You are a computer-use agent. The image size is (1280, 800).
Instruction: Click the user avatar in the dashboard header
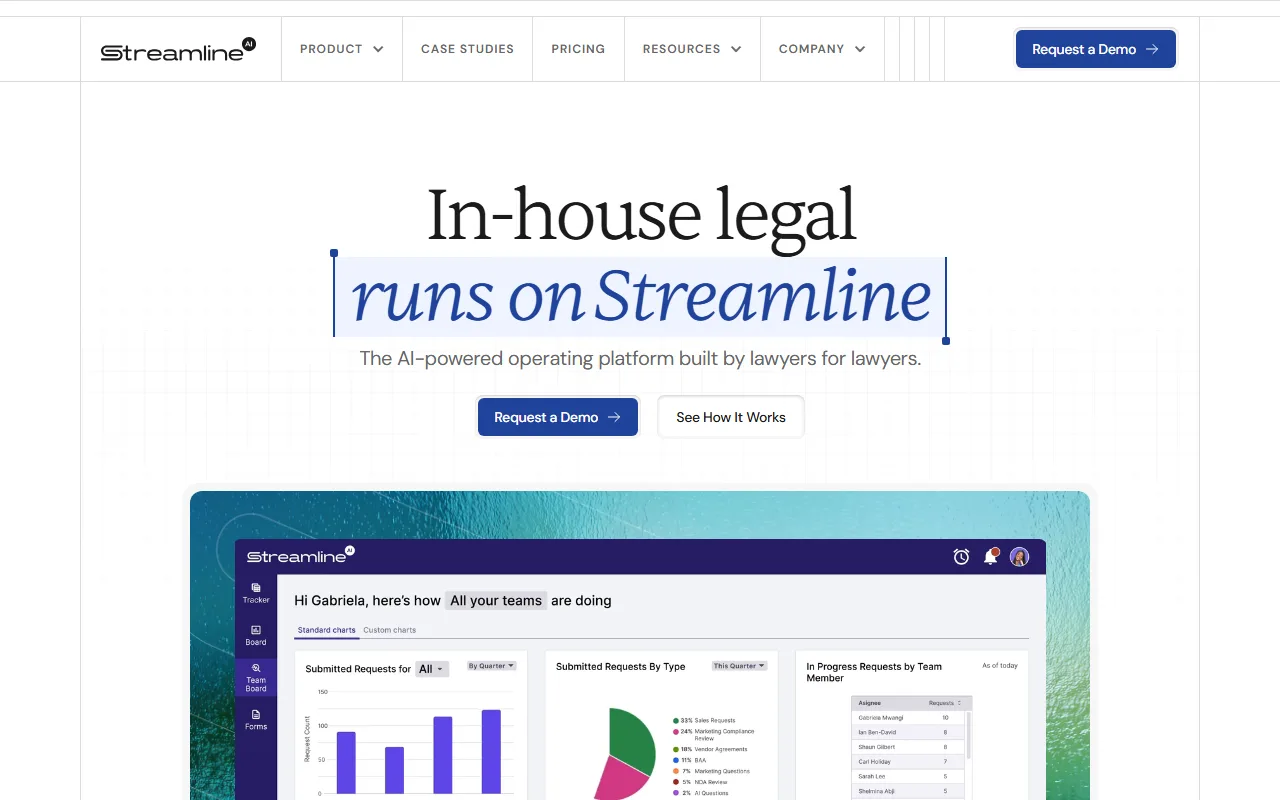tap(1019, 557)
